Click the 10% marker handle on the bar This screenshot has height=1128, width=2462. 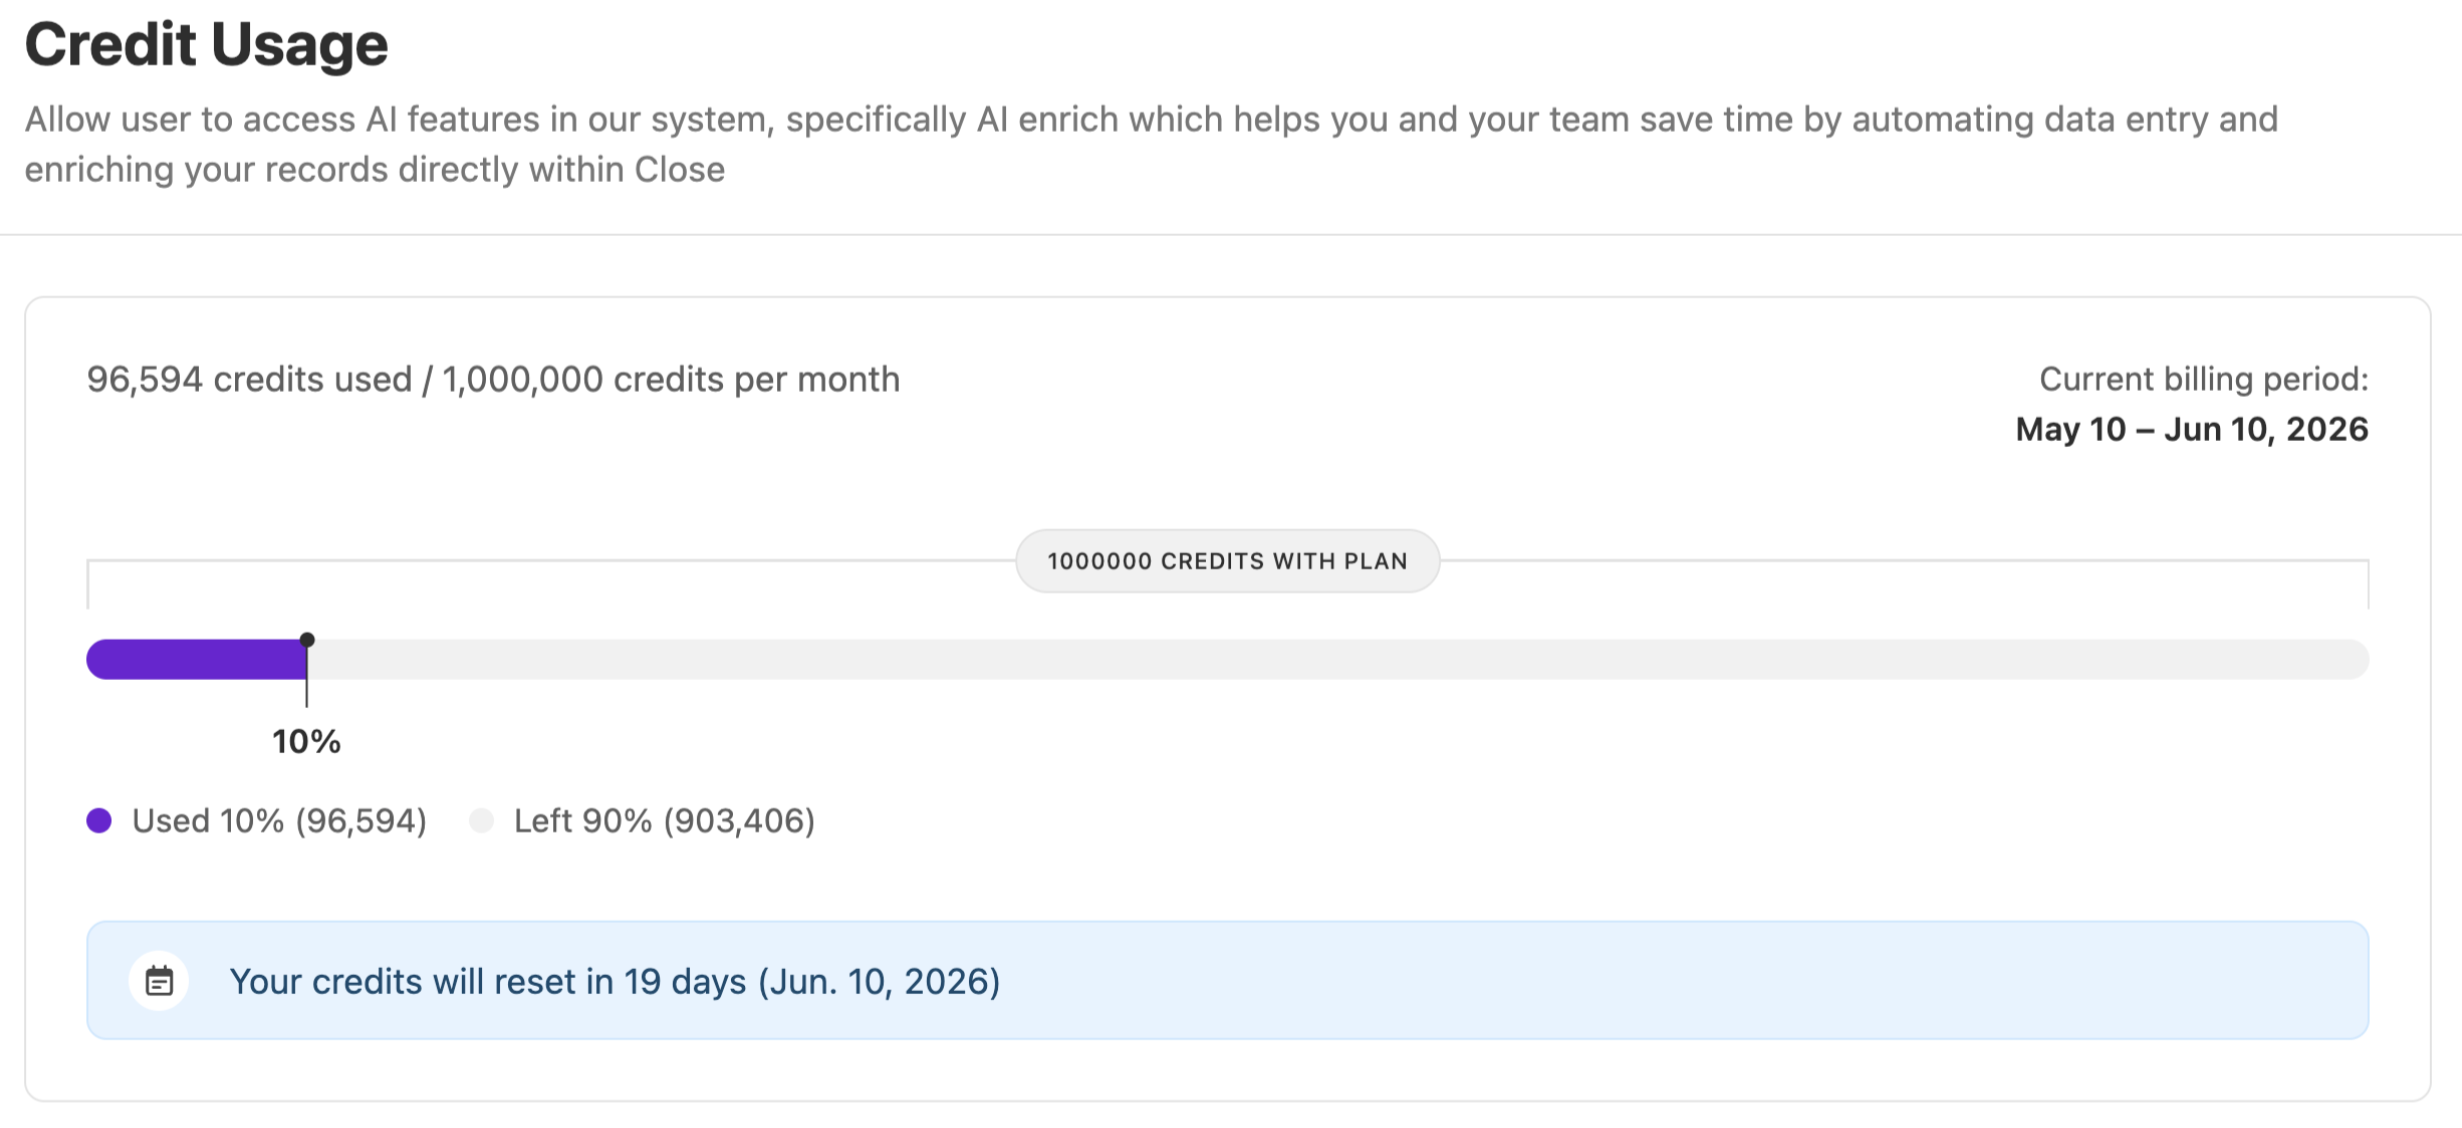click(x=307, y=640)
